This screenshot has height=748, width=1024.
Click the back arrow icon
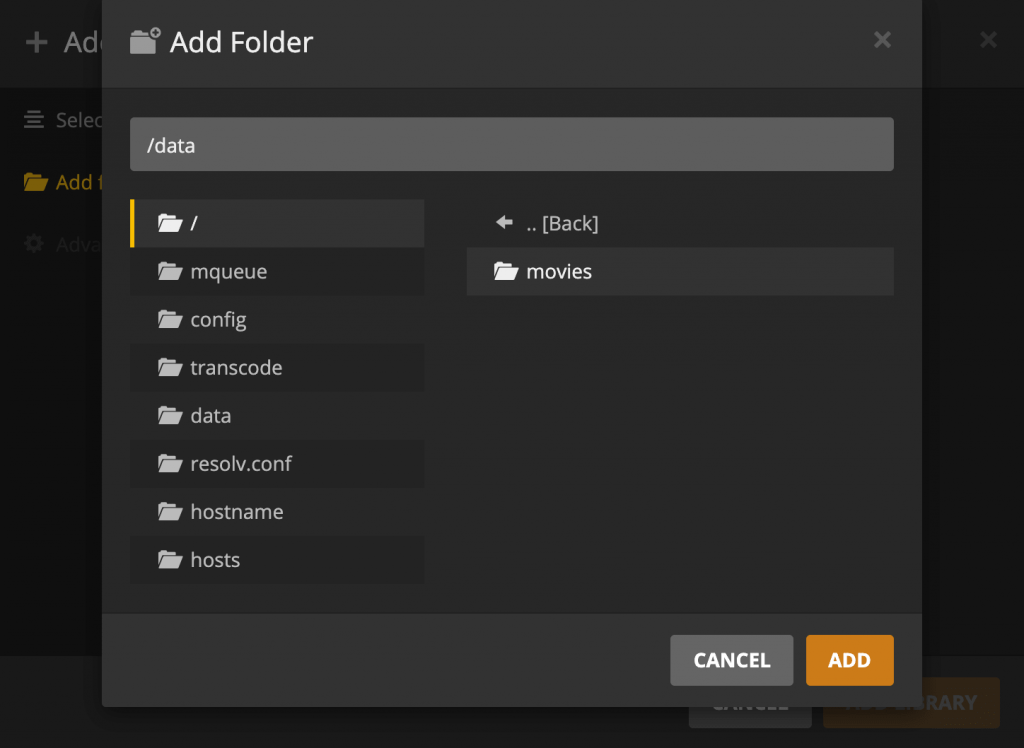505,223
